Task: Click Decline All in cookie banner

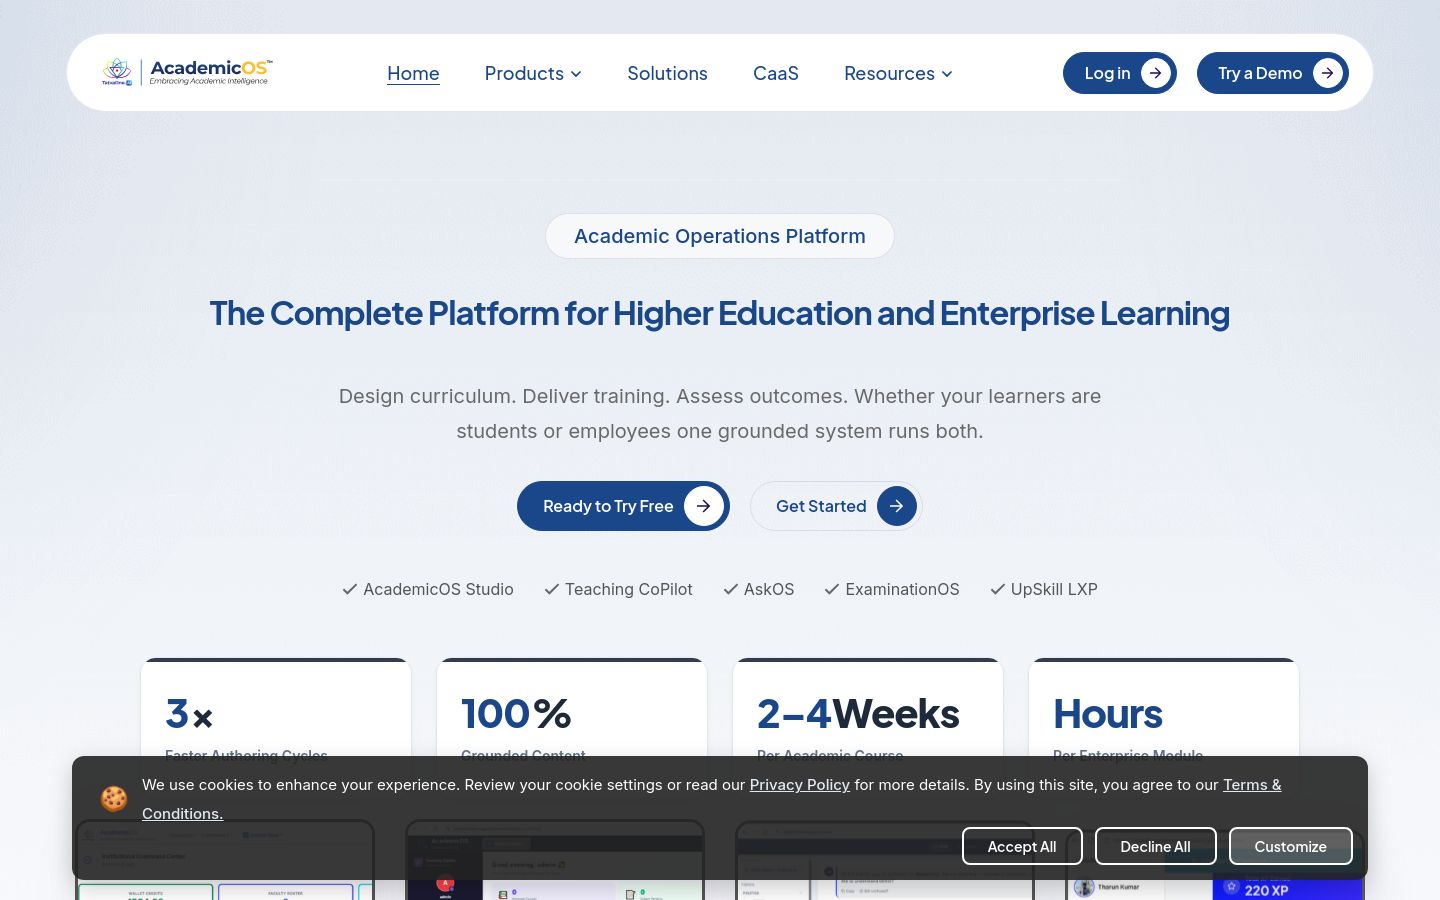Action: click(x=1156, y=846)
